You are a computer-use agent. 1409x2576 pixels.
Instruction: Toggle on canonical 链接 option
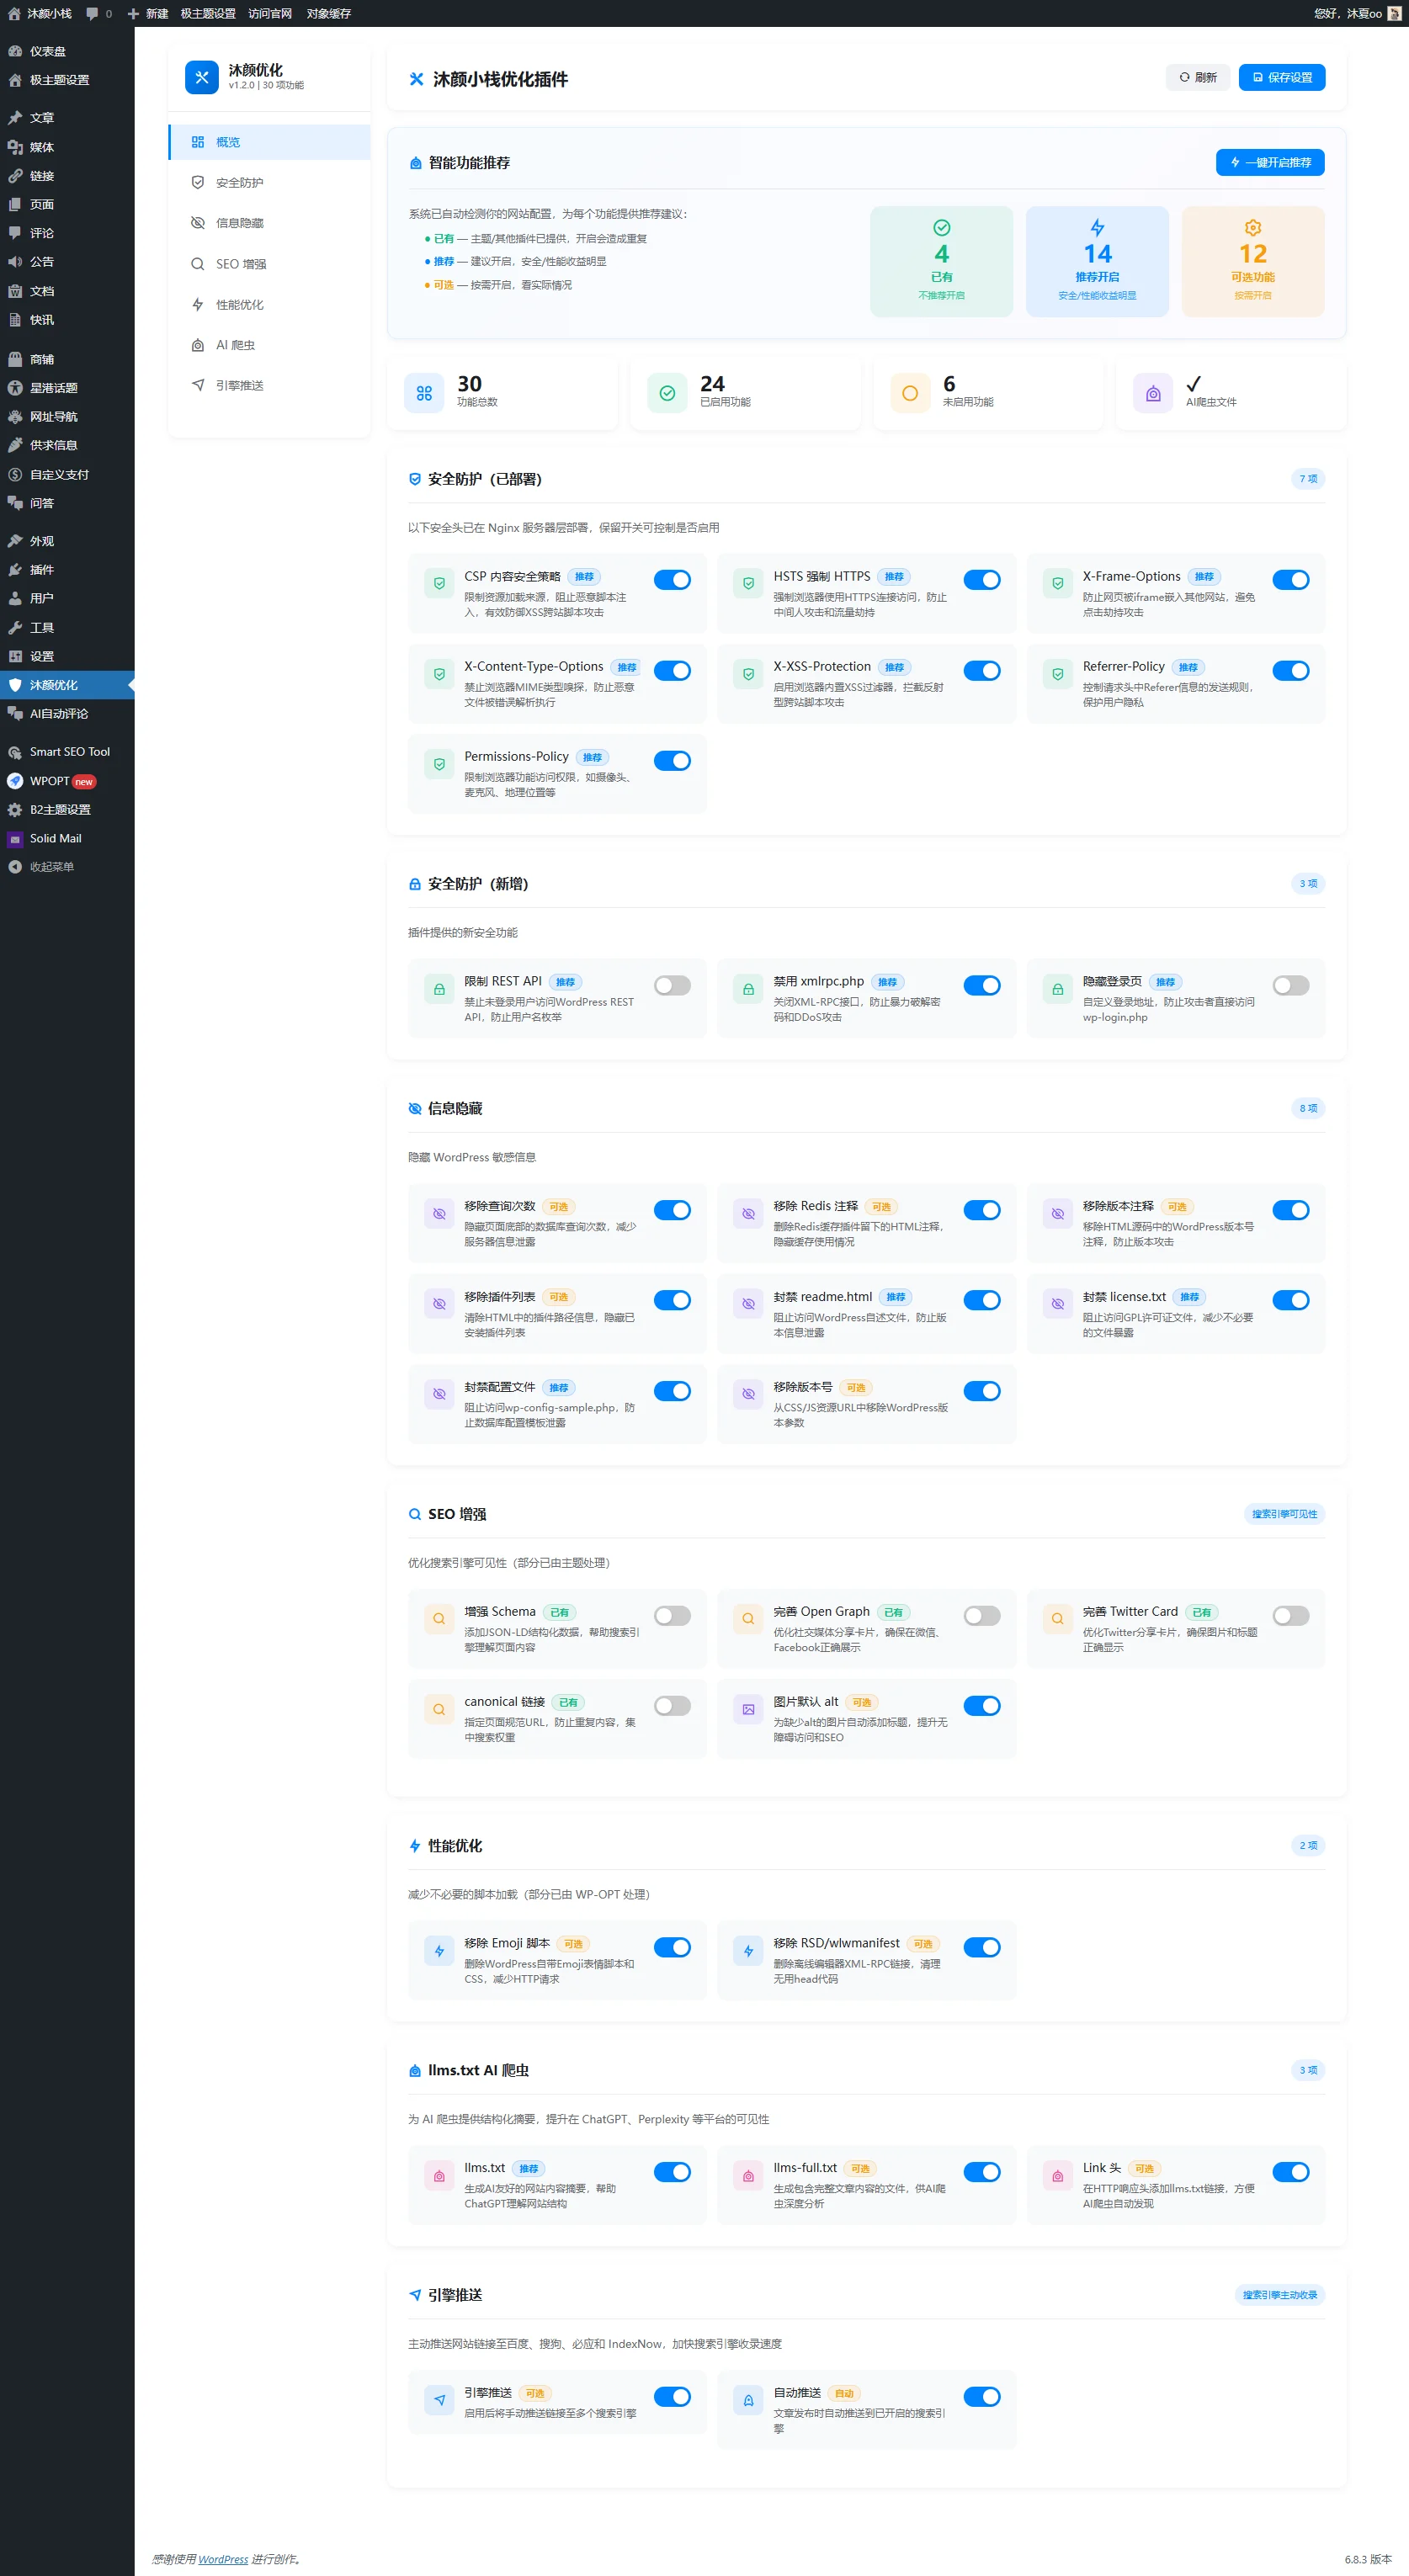point(672,1705)
